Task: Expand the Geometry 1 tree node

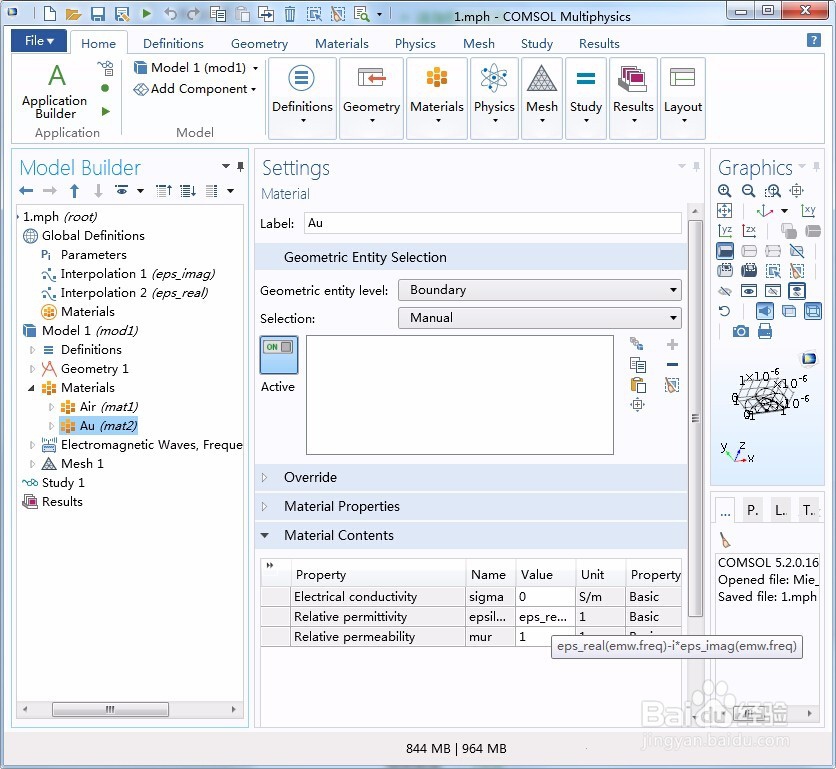Action: 32,369
